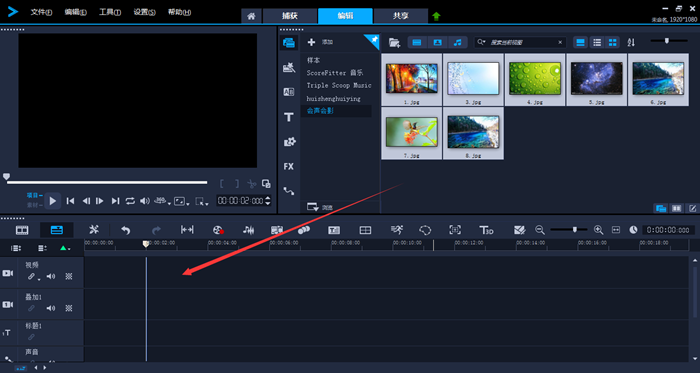Open the Title (T) library panel

click(289, 117)
